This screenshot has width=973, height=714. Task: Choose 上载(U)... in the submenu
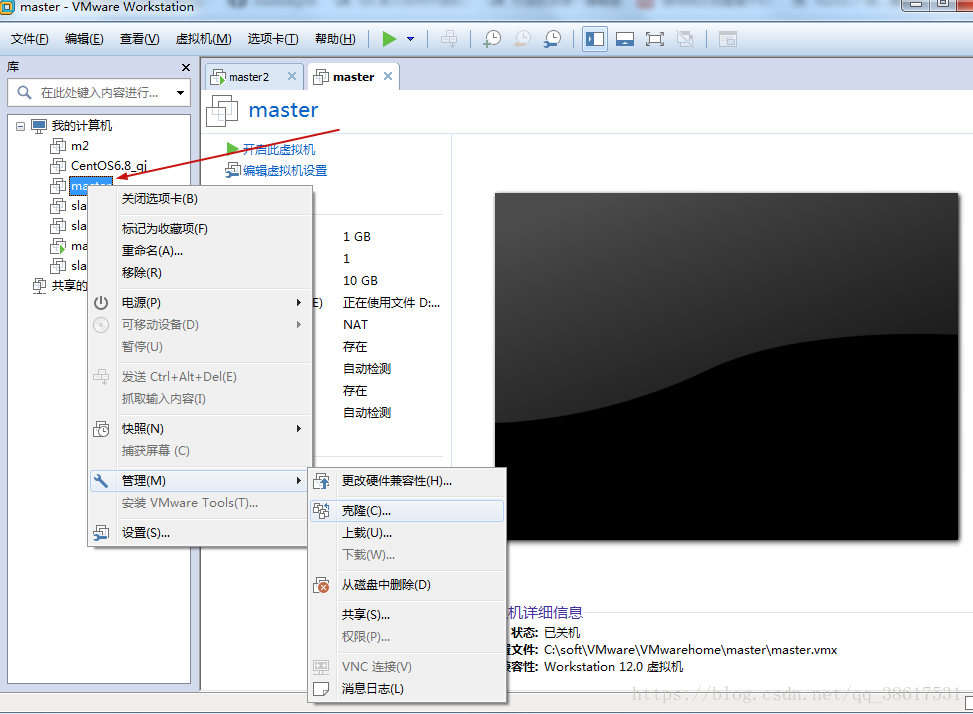pyautogui.click(x=407, y=533)
